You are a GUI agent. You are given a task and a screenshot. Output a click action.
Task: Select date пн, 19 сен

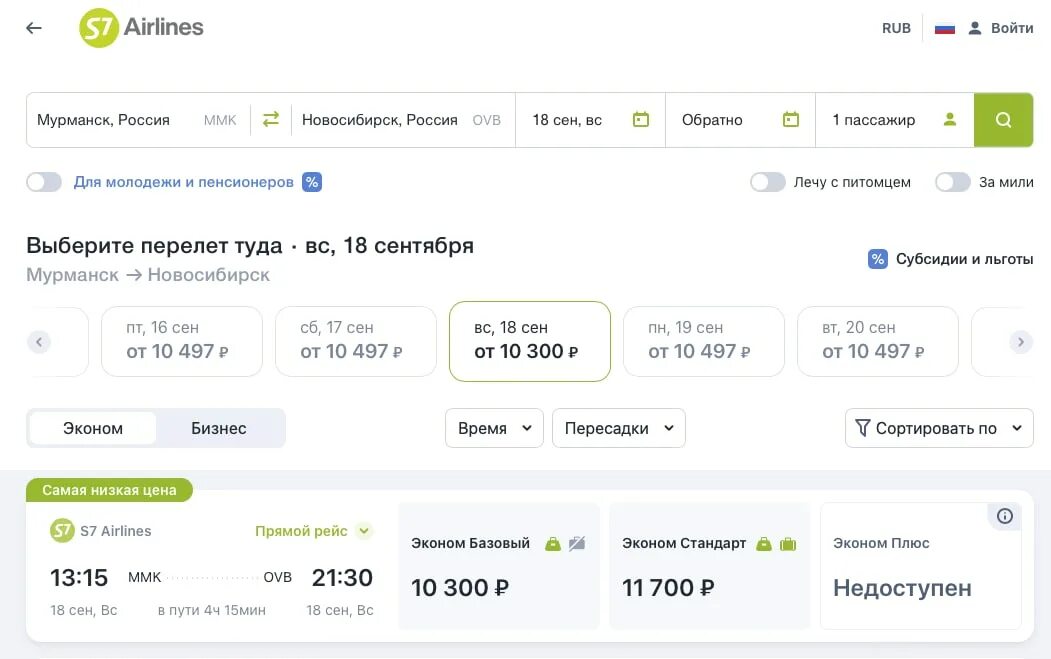(x=704, y=341)
